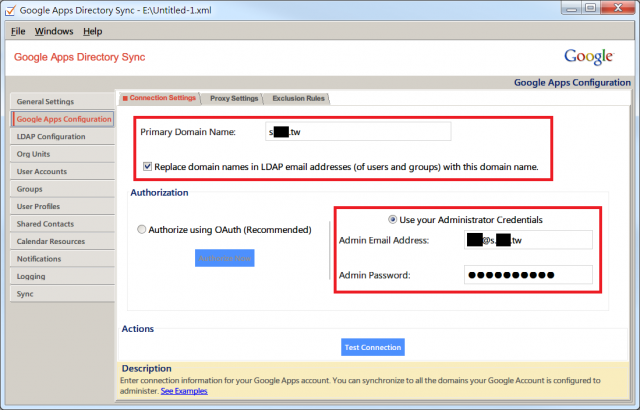The width and height of the screenshot is (640, 410).
Task: Close the Directory Sync window
Action: (x=618, y=8)
